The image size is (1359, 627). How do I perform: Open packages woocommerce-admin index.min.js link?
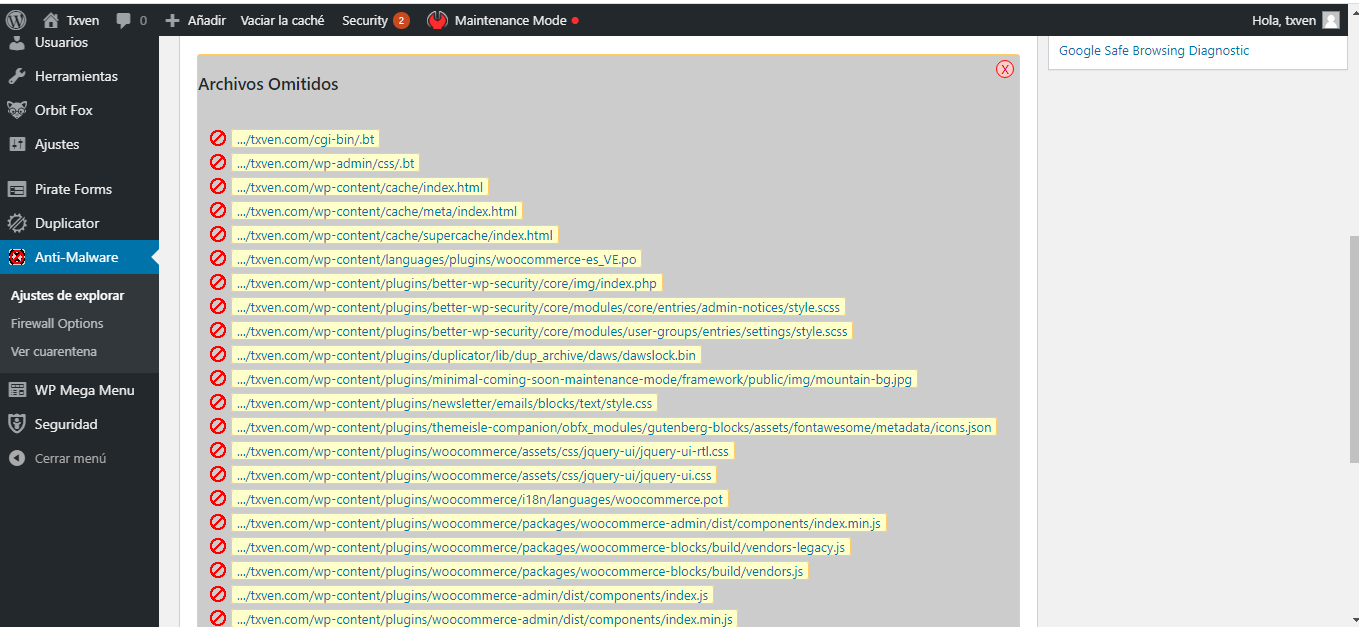[x=558, y=523]
